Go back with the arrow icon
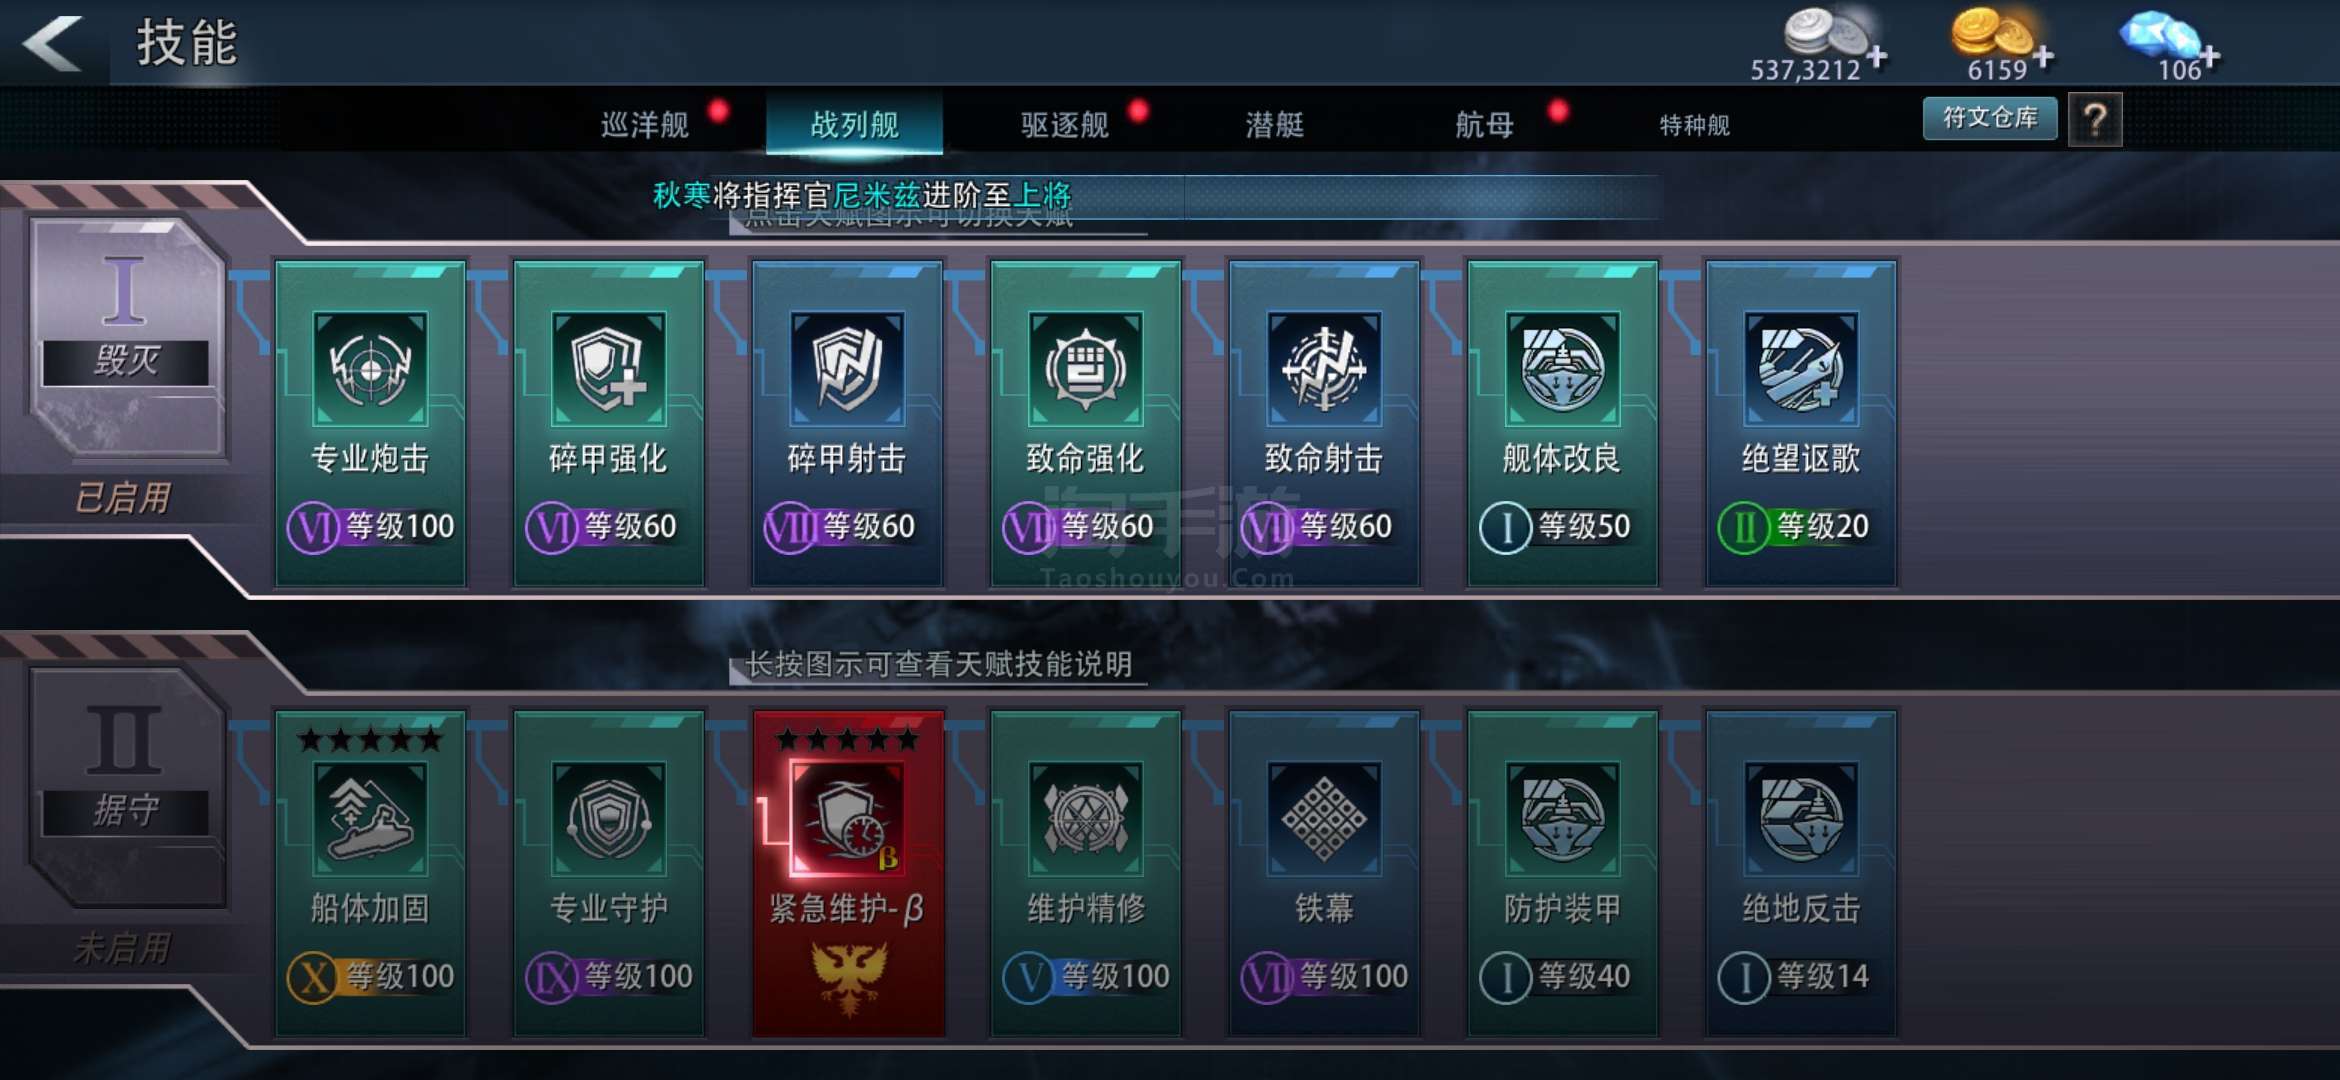Screen dimensions: 2340x1080 click(x=52, y=43)
